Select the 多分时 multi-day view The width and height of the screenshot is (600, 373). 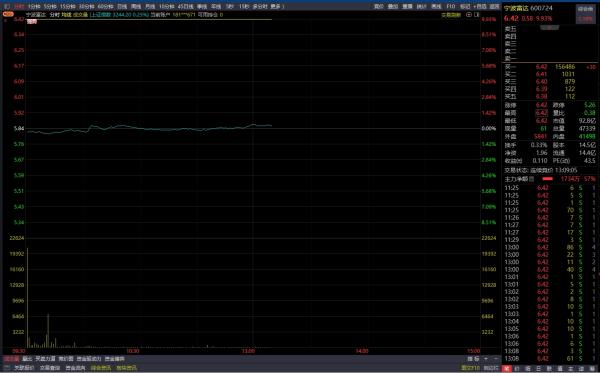[x=259, y=7]
